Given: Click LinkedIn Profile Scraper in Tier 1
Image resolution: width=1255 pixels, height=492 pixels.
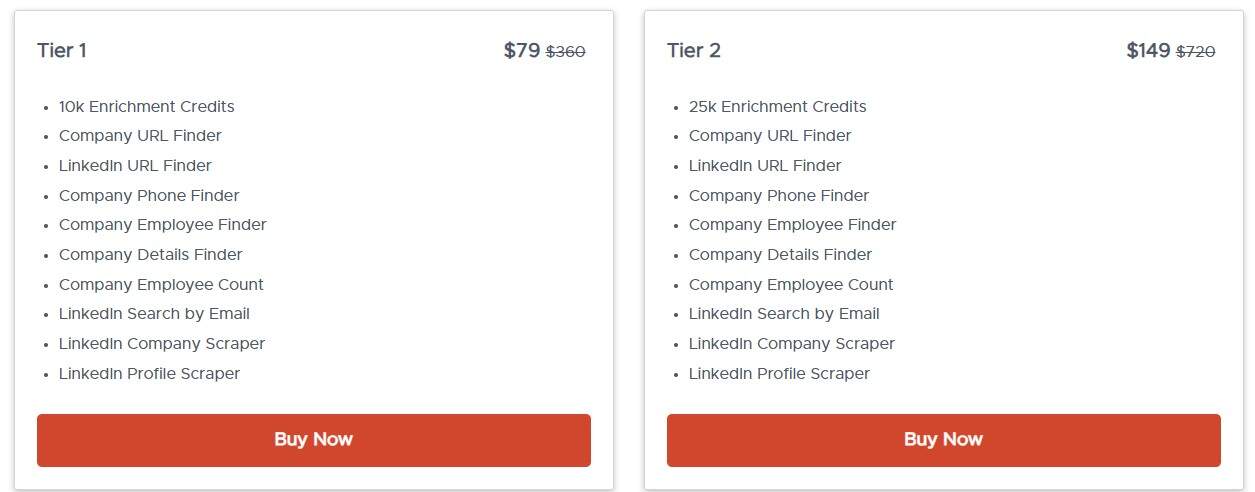Looking at the screenshot, I should coord(149,374).
